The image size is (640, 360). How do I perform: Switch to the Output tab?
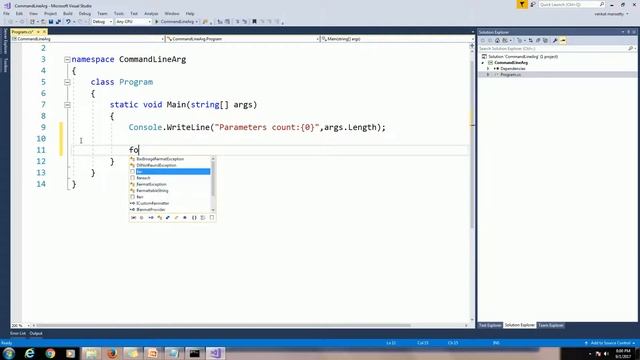click(36, 333)
